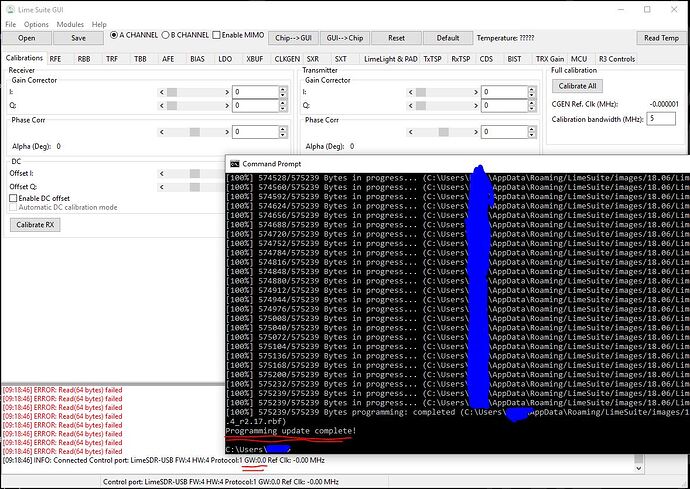Click the Command Prompt window icon
Viewport: 690px width, 489px height.
(x=235, y=164)
